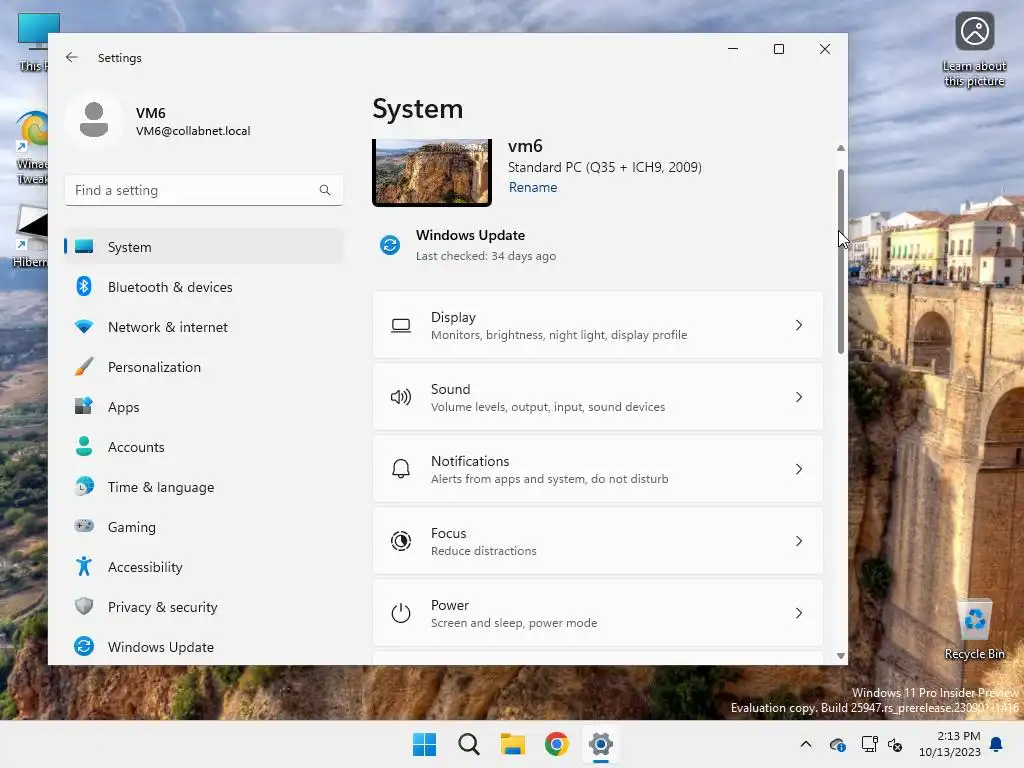Click the Display laptop icon
Viewport: 1024px width, 768px height.
[x=401, y=325]
